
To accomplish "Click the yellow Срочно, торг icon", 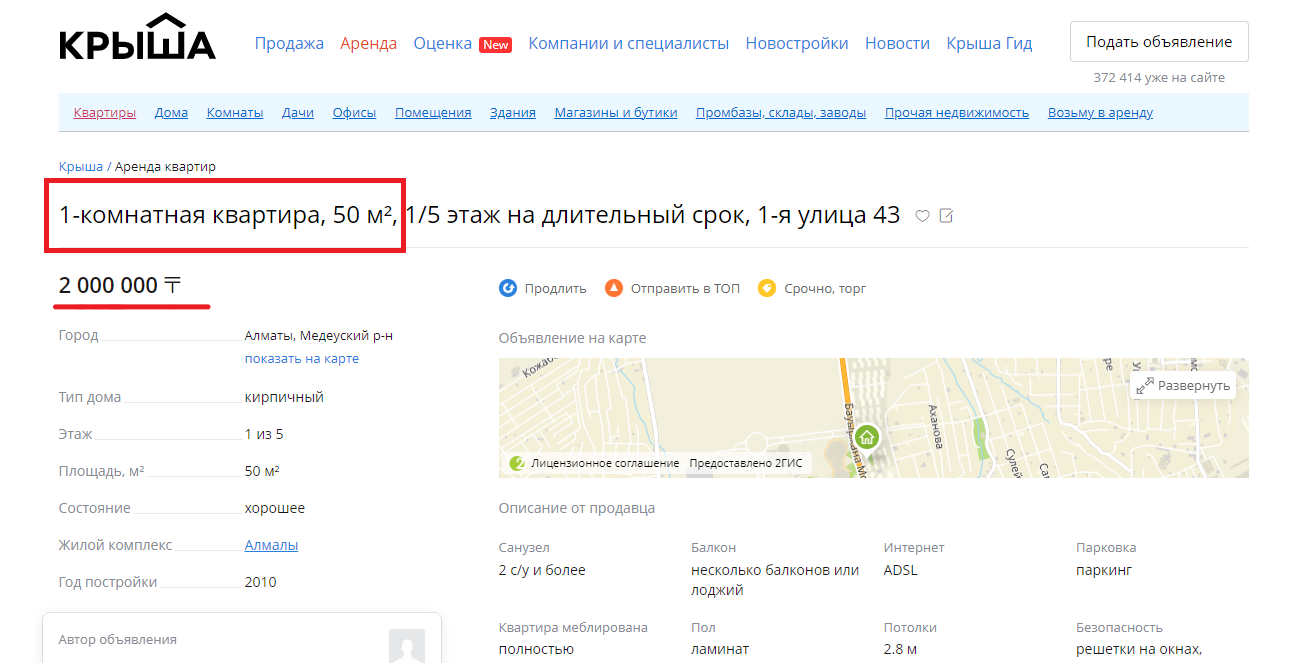I will [767, 289].
